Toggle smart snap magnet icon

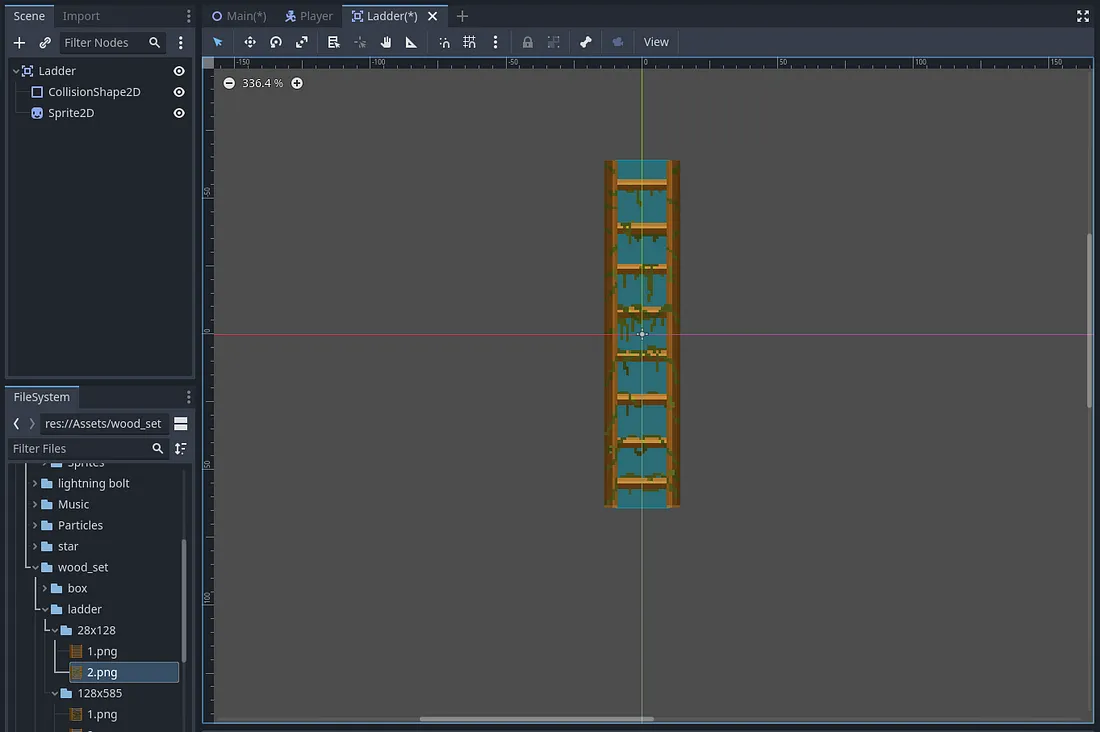444,42
